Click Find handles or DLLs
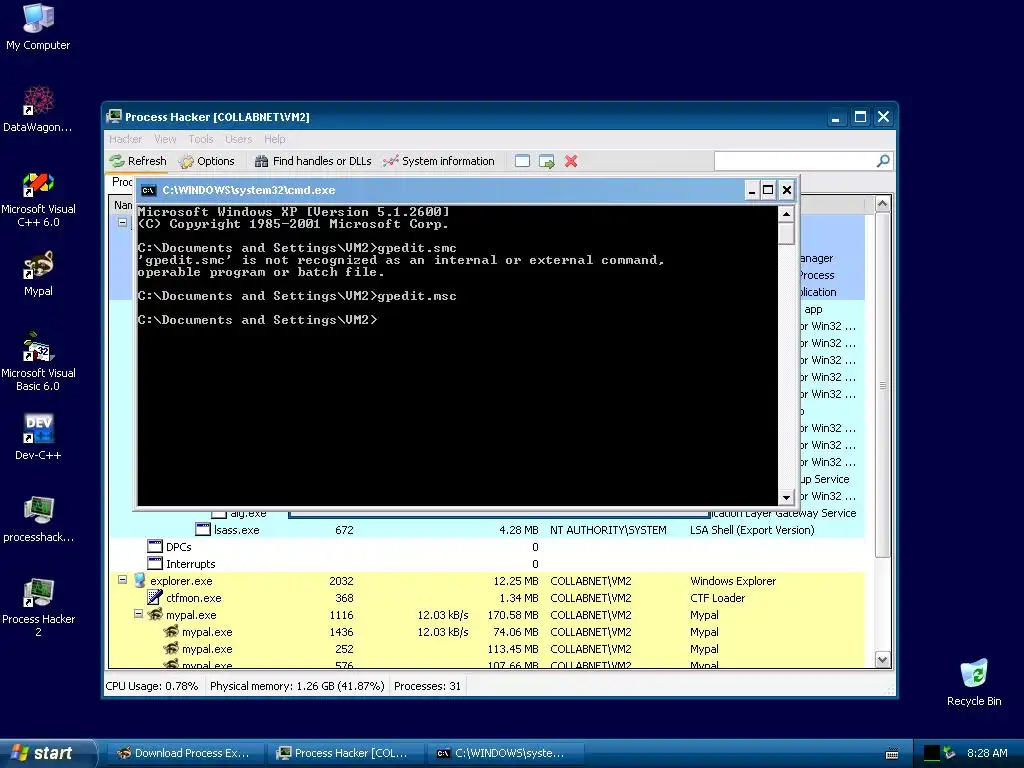Viewport: 1024px width, 768px height. pos(313,161)
